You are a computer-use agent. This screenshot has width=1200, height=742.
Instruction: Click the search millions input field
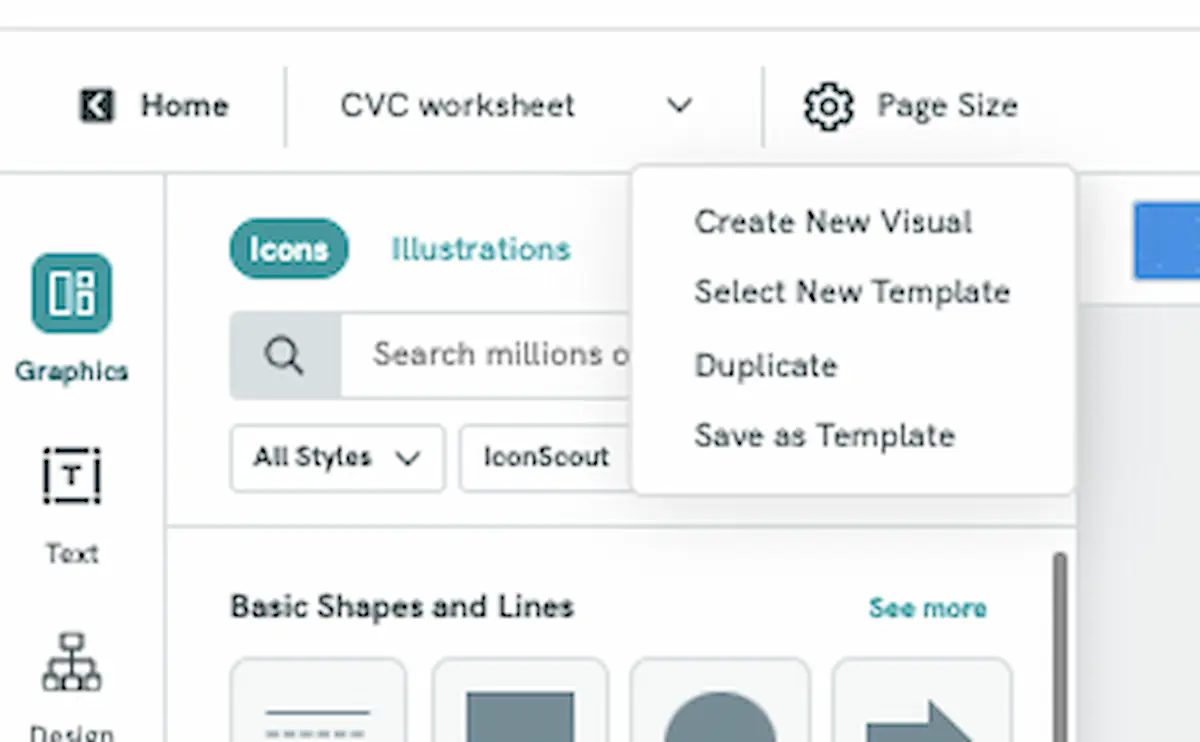point(487,355)
